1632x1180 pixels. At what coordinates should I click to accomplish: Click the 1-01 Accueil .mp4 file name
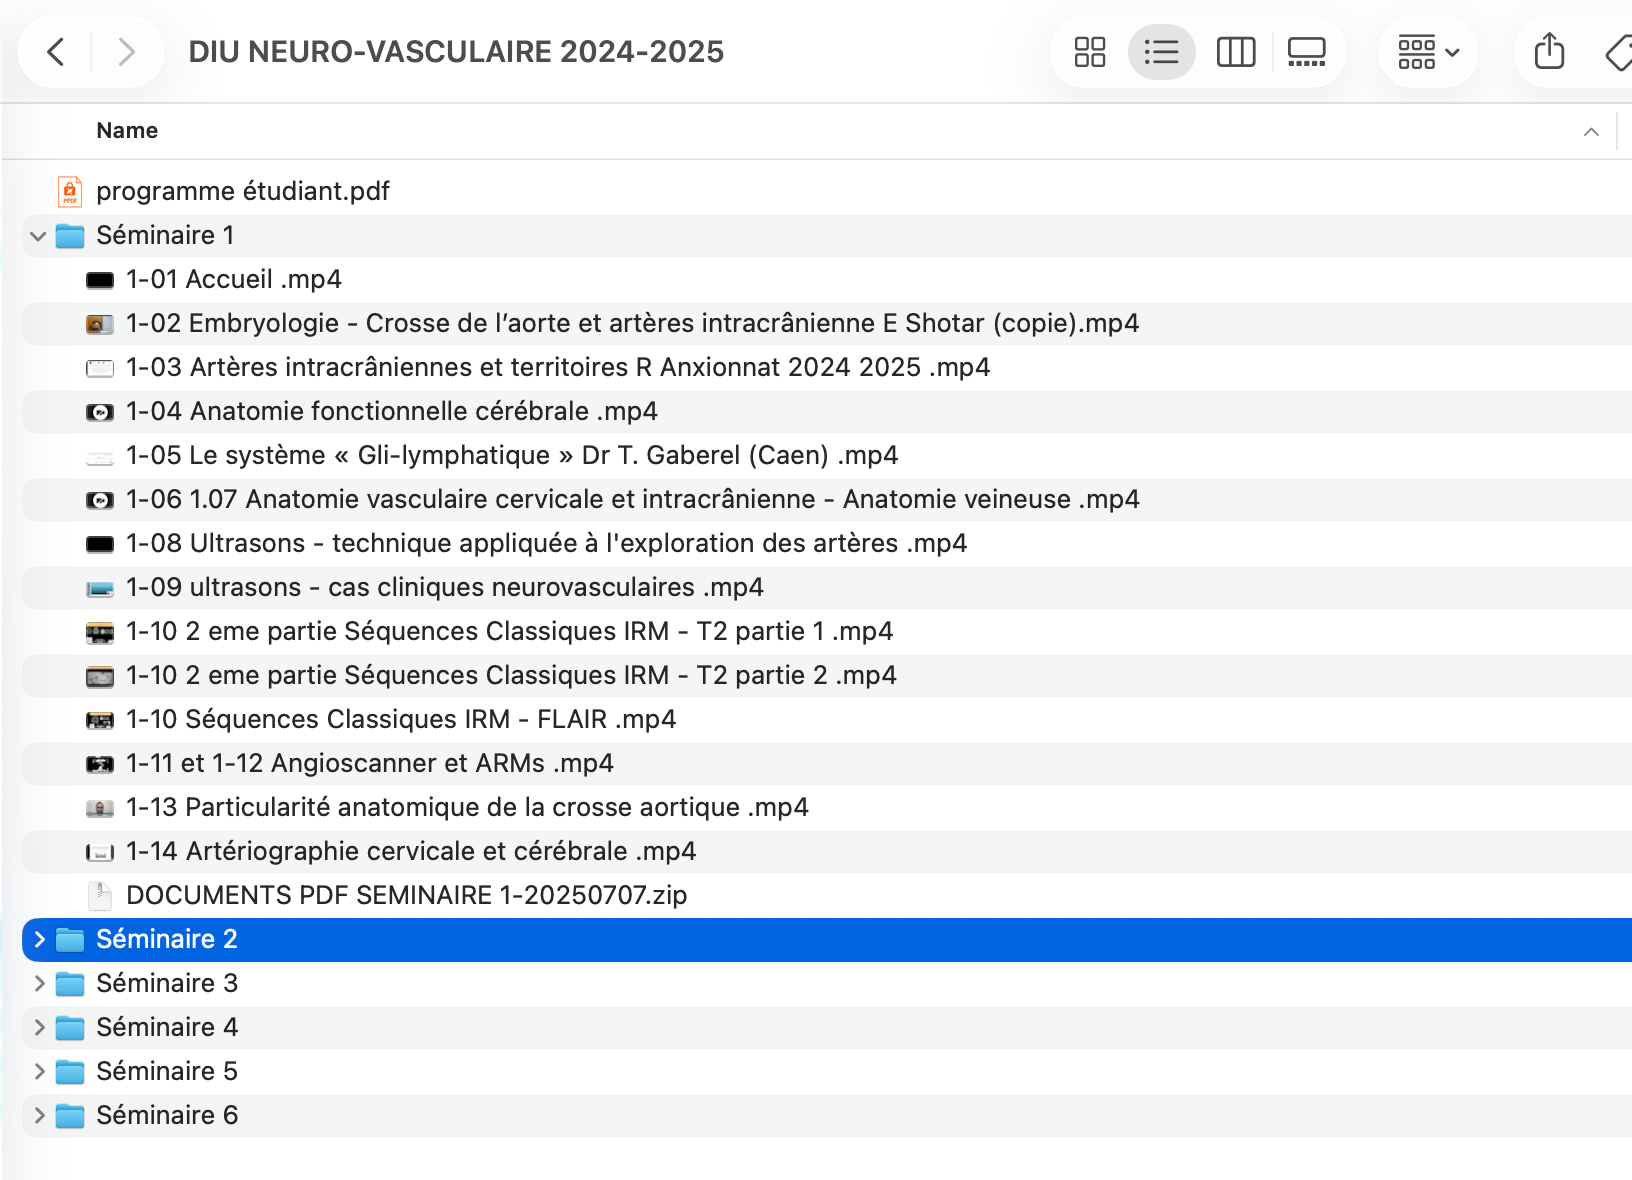tap(234, 279)
